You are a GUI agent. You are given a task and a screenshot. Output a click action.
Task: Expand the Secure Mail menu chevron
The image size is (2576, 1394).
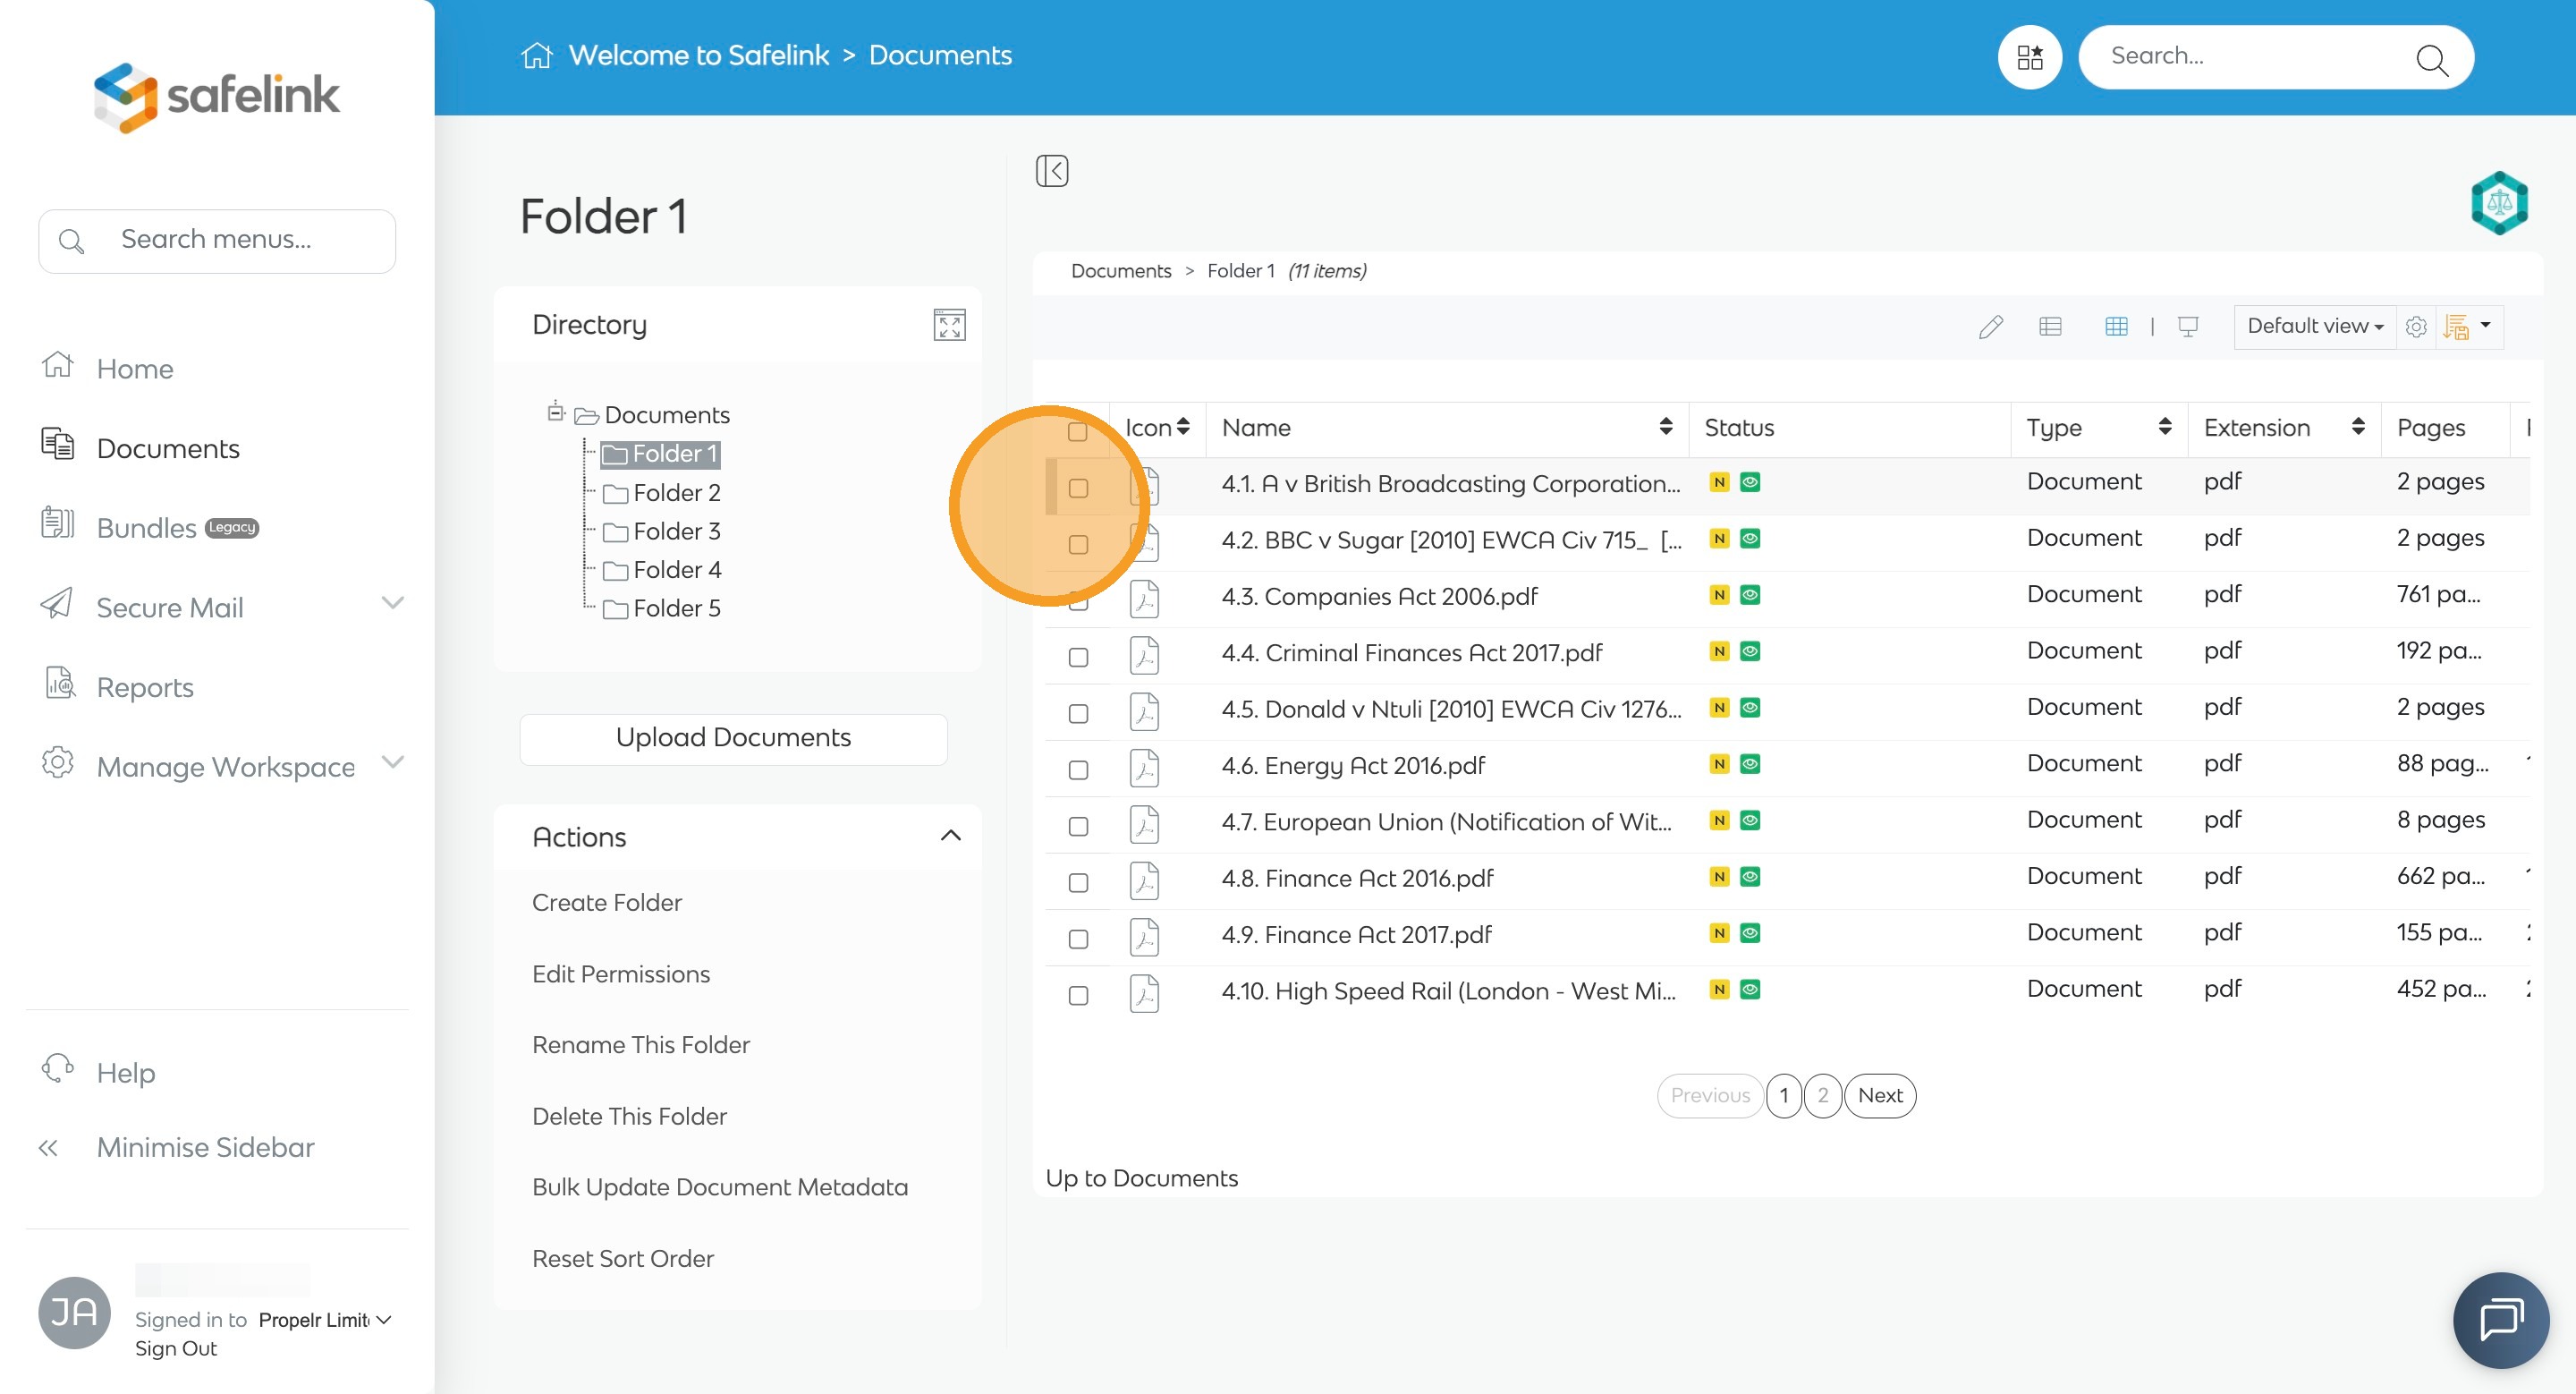pyautogui.click(x=393, y=603)
